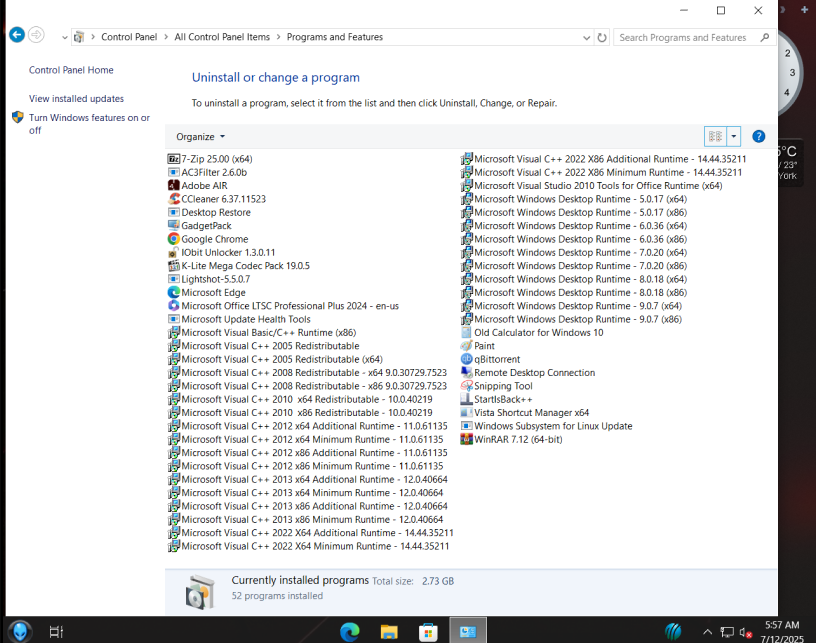This screenshot has height=643, width=816.
Task: Click the Old Calculator for Windows 10 icon
Action: pos(466,332)
